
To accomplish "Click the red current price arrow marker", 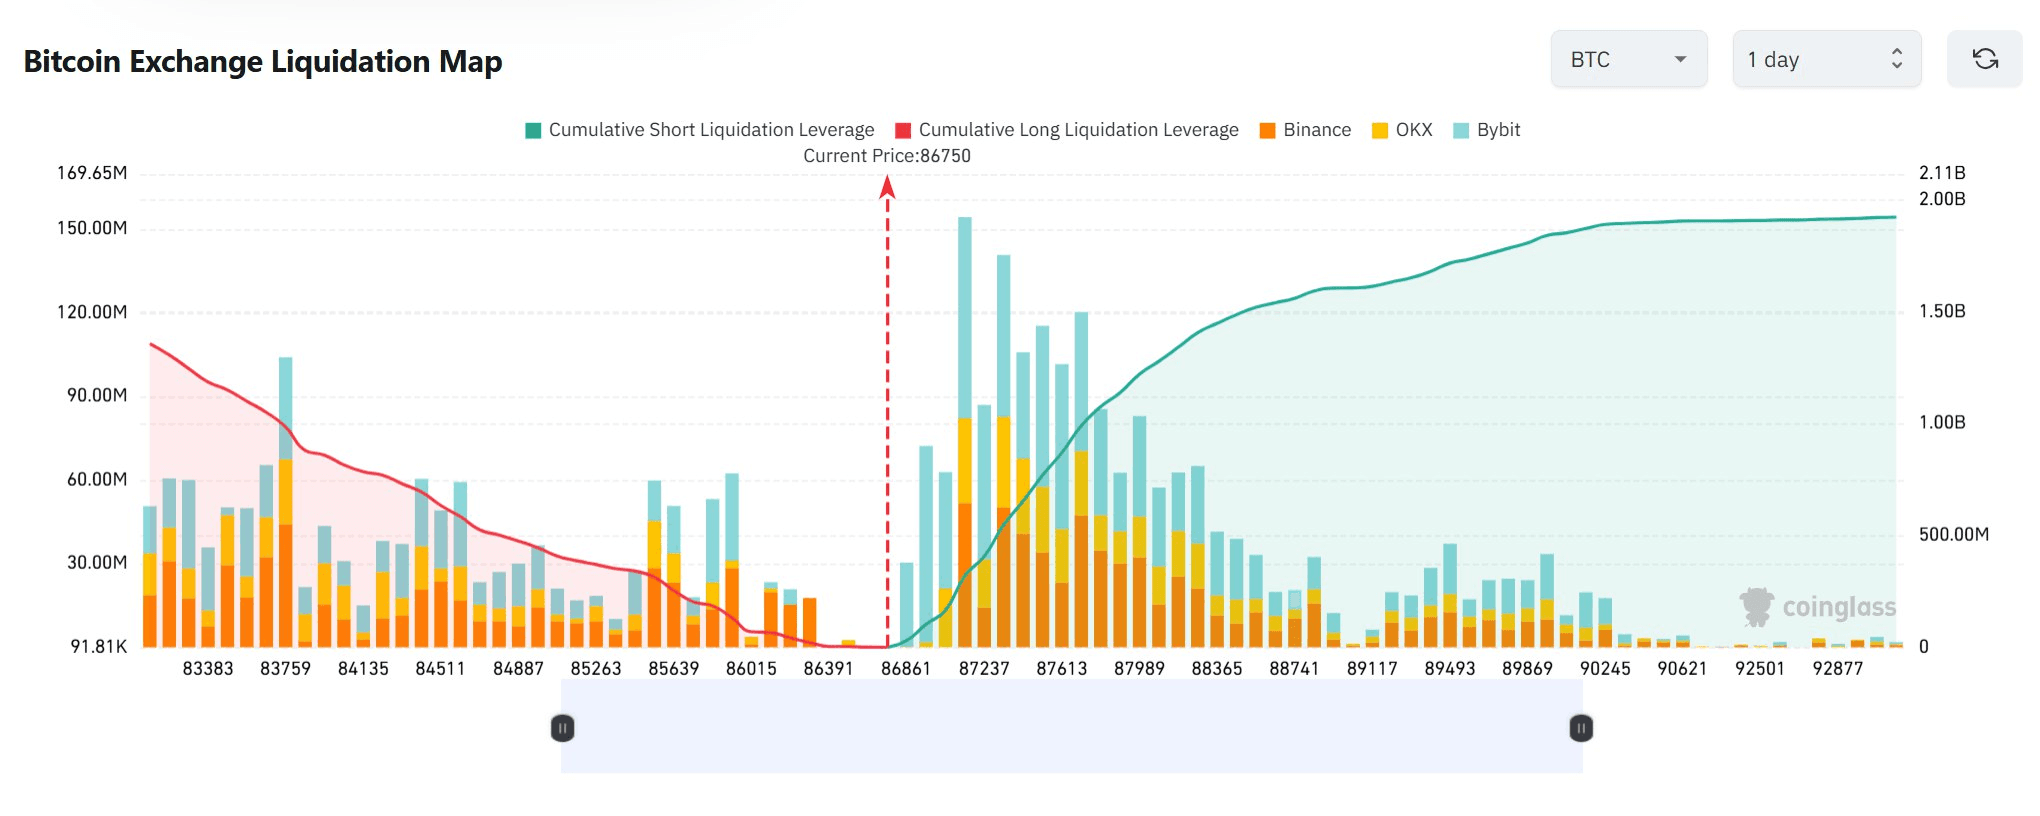I will tap(887, 187).
